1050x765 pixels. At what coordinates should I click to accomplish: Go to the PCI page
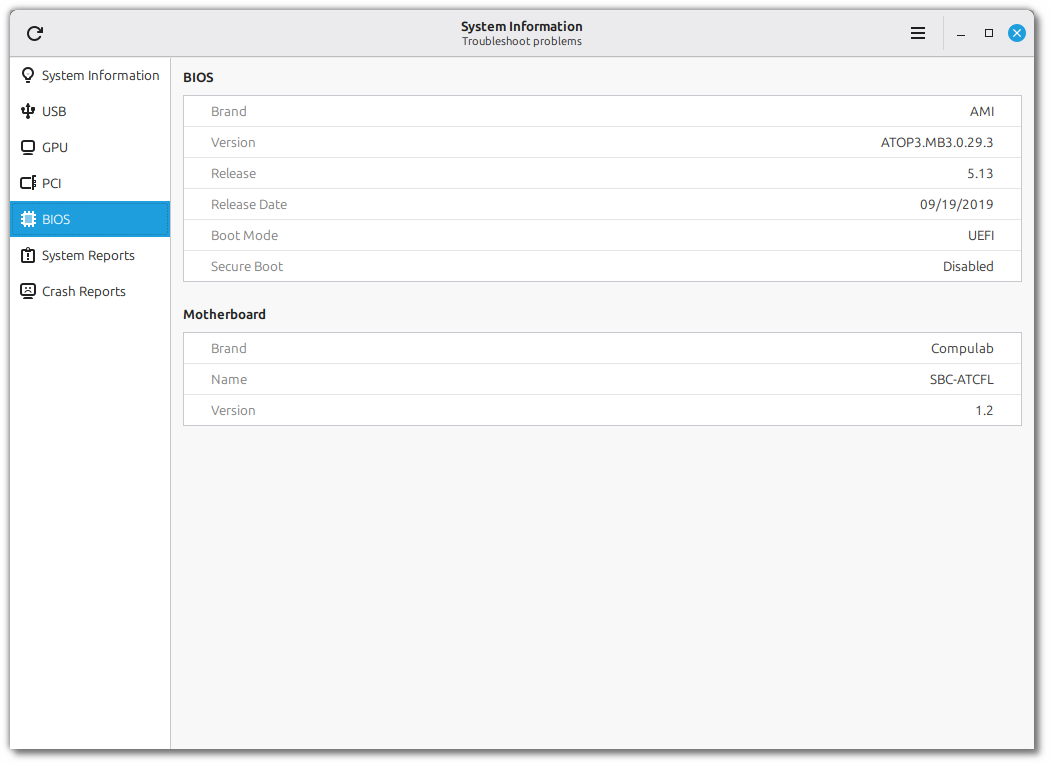90,183
